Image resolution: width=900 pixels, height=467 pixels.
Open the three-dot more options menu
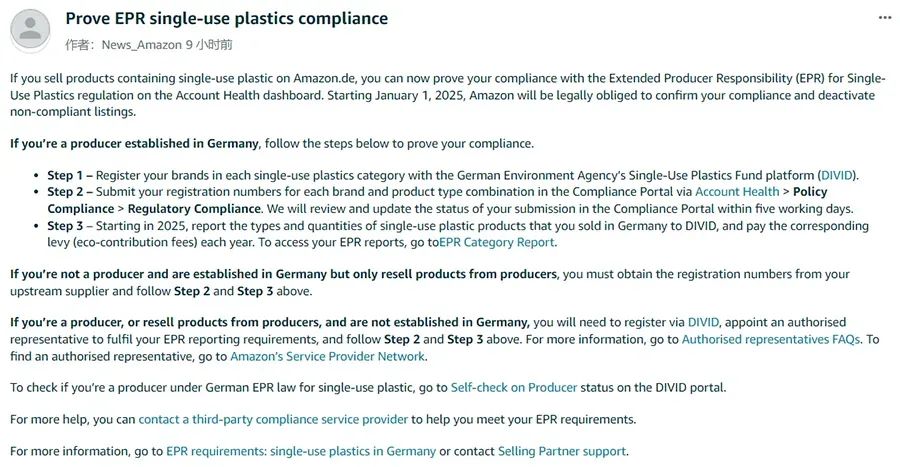[885, 18]
